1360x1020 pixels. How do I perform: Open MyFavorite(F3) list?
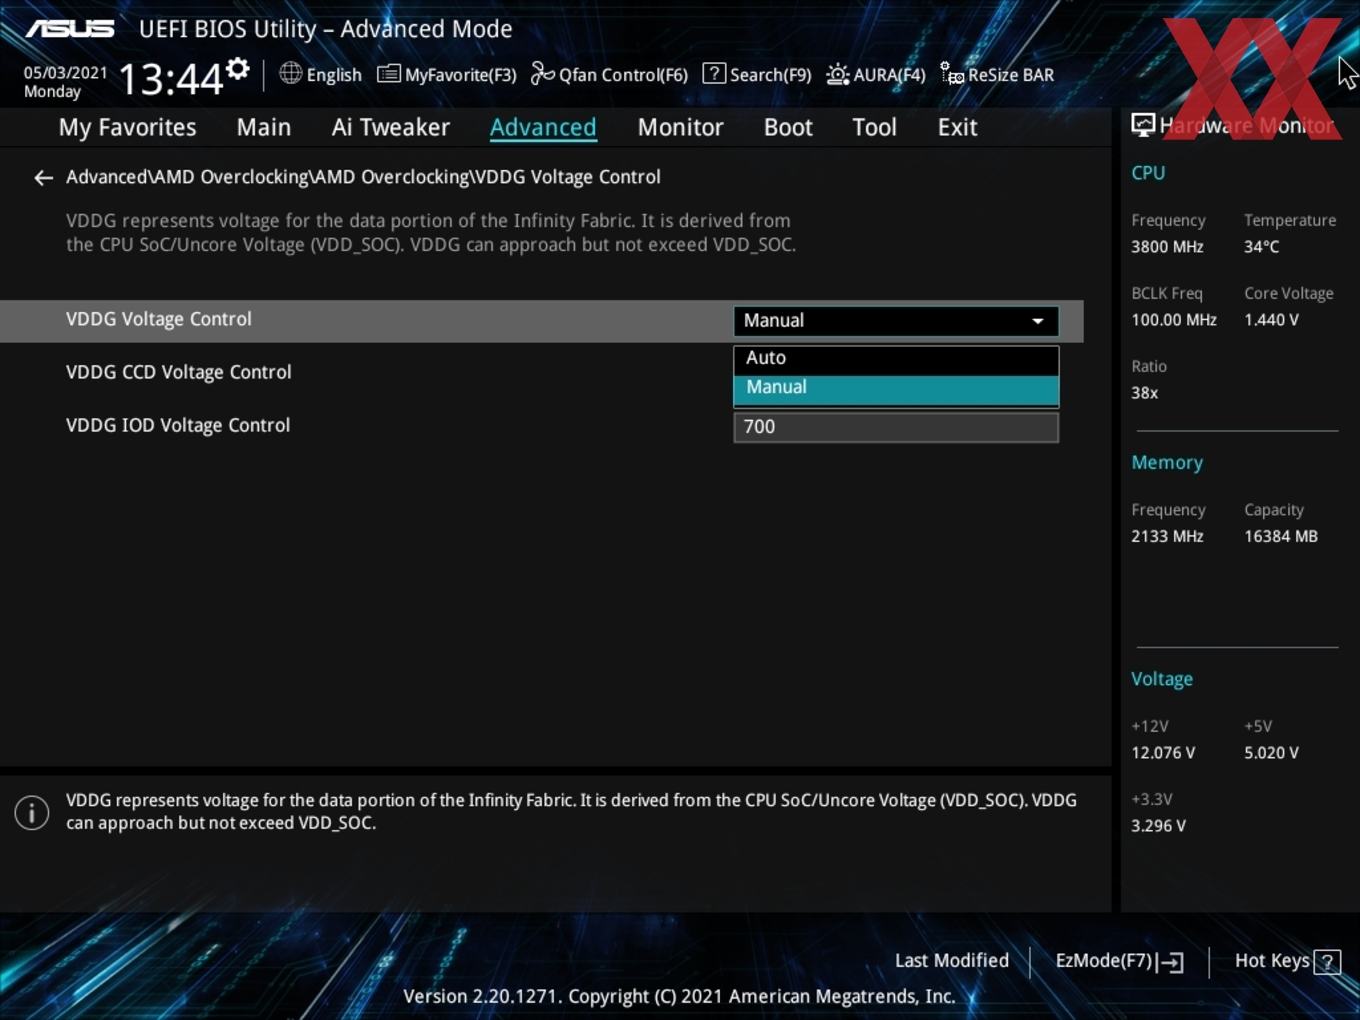click(x=446, y=74)
